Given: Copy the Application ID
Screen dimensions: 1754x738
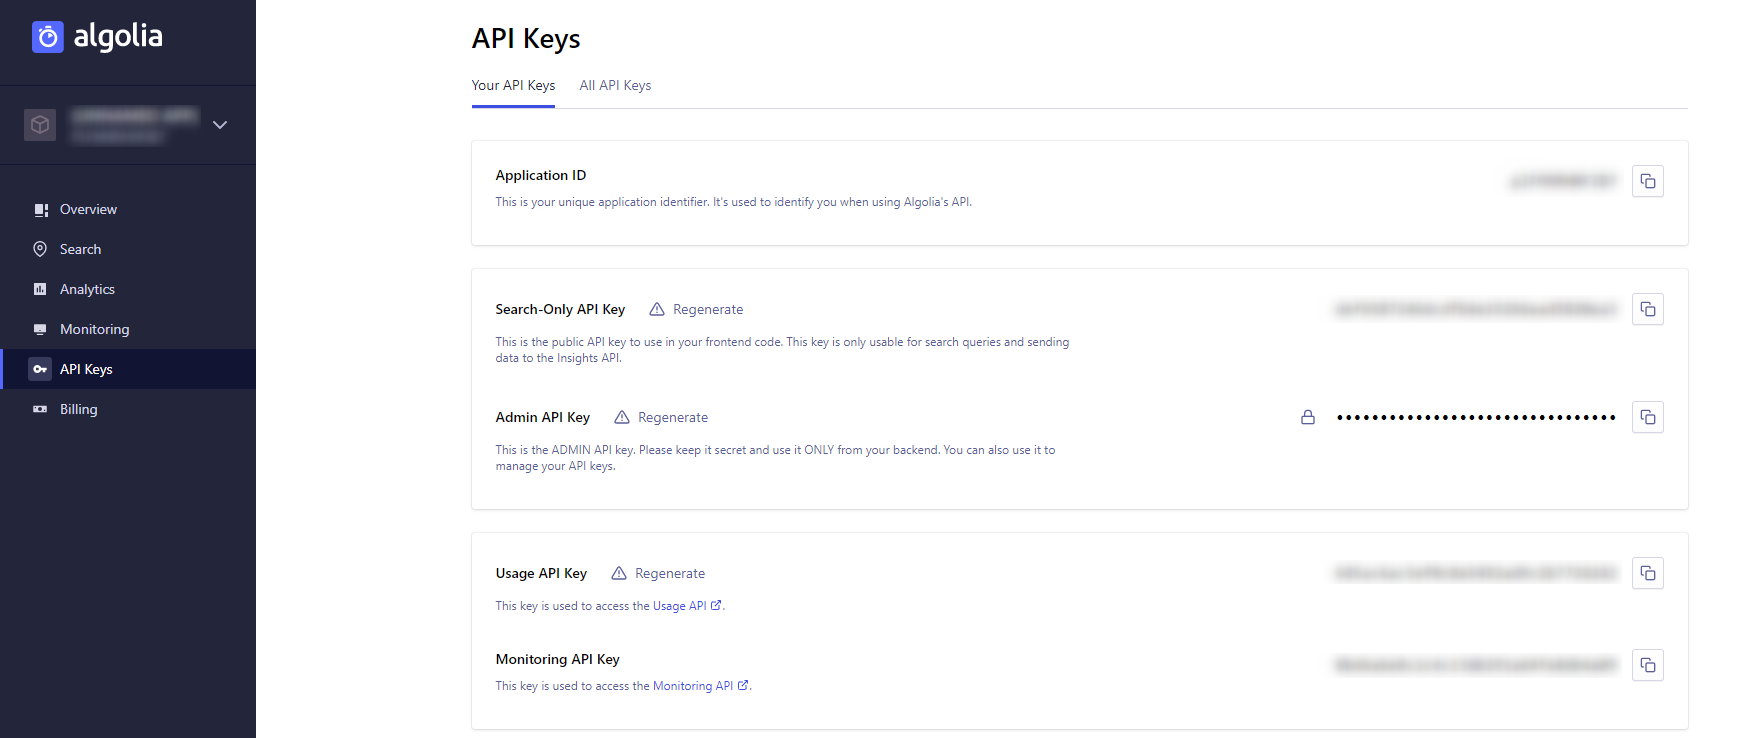Looking at the screenshot, I should point(1648,181).
